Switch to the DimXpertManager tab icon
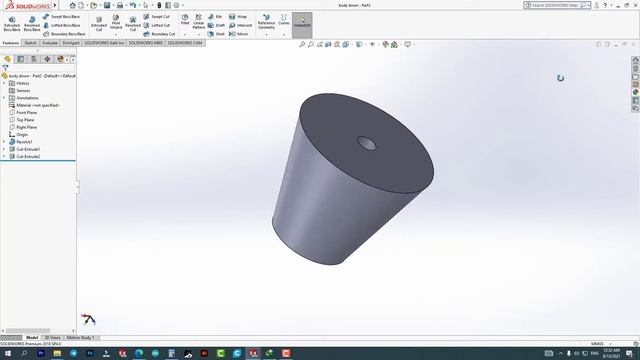The image size is (640, 360). click(47, 59)
